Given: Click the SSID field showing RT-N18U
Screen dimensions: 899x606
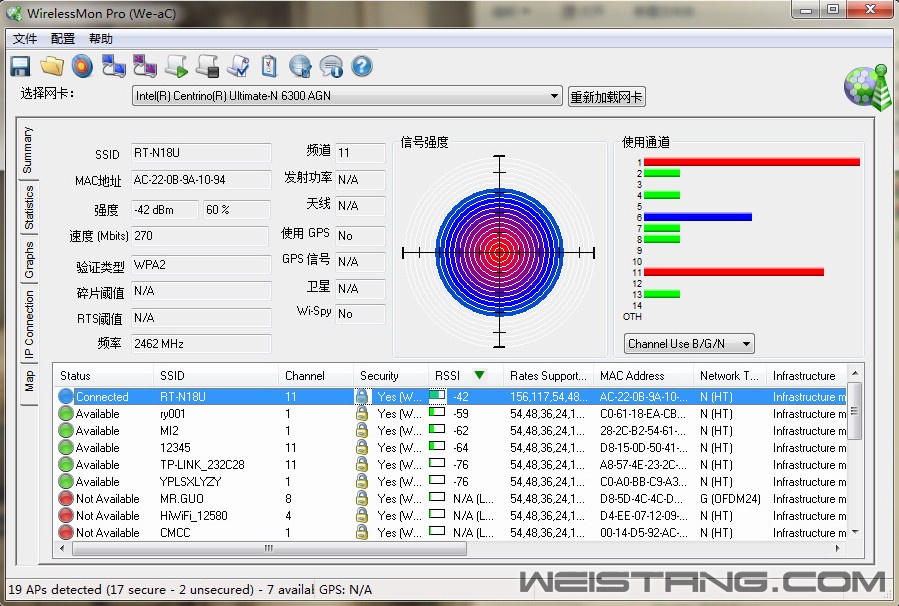Looking at the screenshot, I should [x=201, y=153].
